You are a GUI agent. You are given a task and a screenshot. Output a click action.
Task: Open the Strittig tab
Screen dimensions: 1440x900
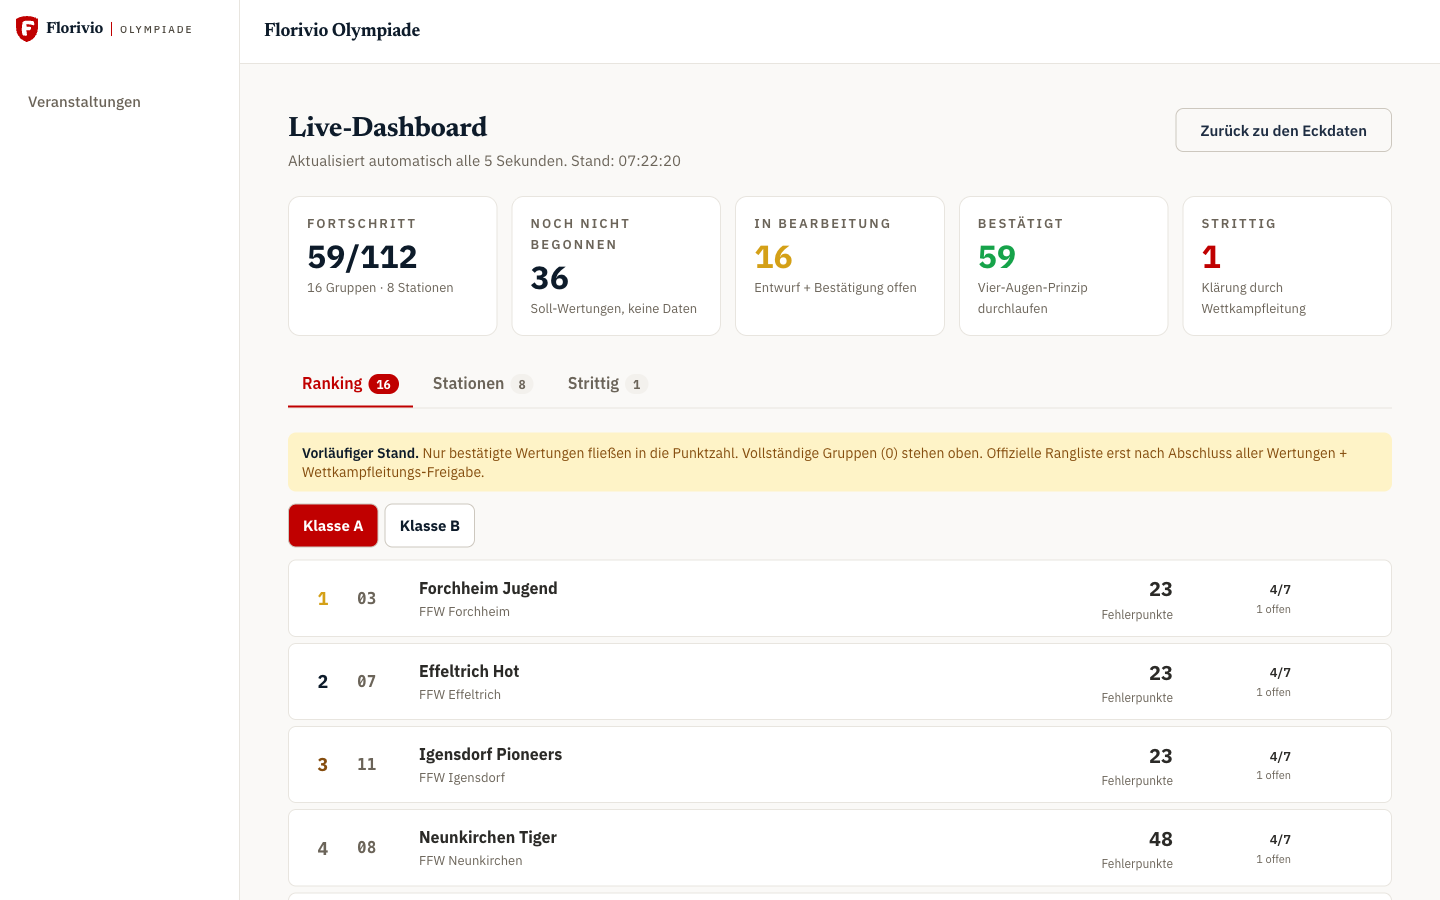(x=607, y=384)
